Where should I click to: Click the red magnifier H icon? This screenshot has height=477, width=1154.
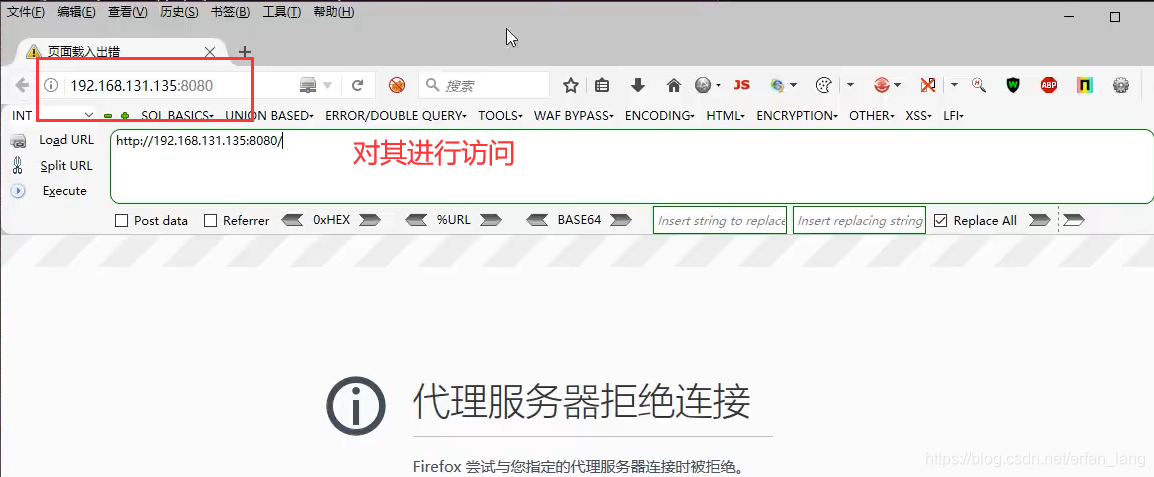tap(978, 85)
